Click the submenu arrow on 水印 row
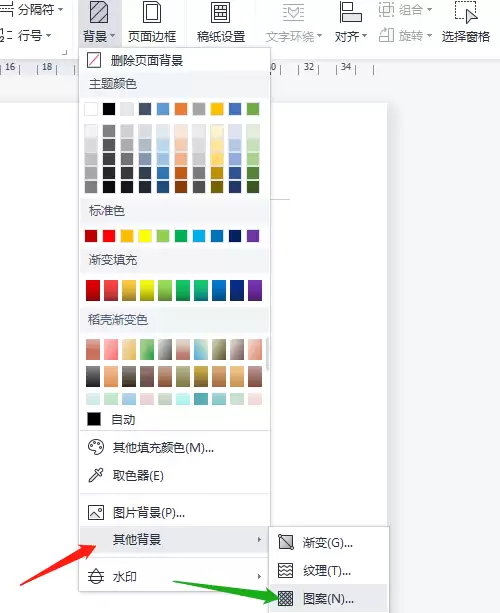Screen dimensions: 500x613 click(259, 577)
